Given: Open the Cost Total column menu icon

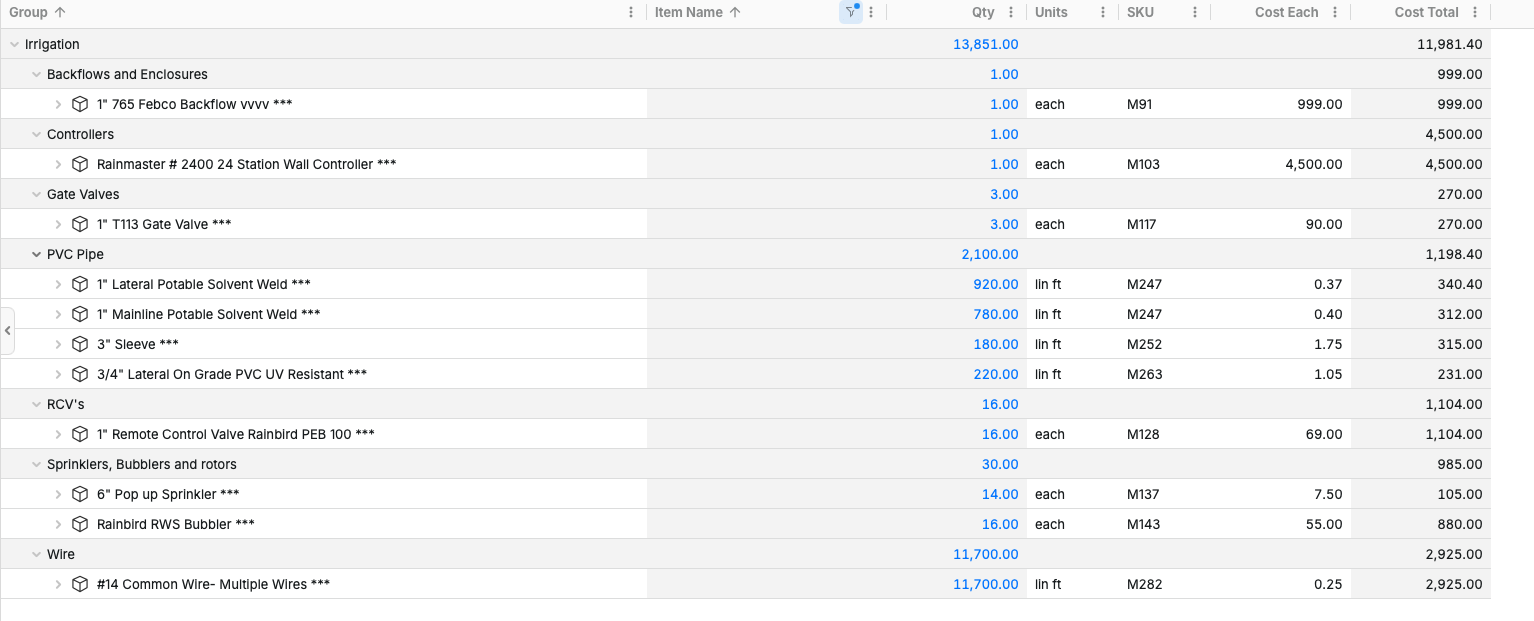Looking at the screenshot, I should click(x=1473, y=13).
